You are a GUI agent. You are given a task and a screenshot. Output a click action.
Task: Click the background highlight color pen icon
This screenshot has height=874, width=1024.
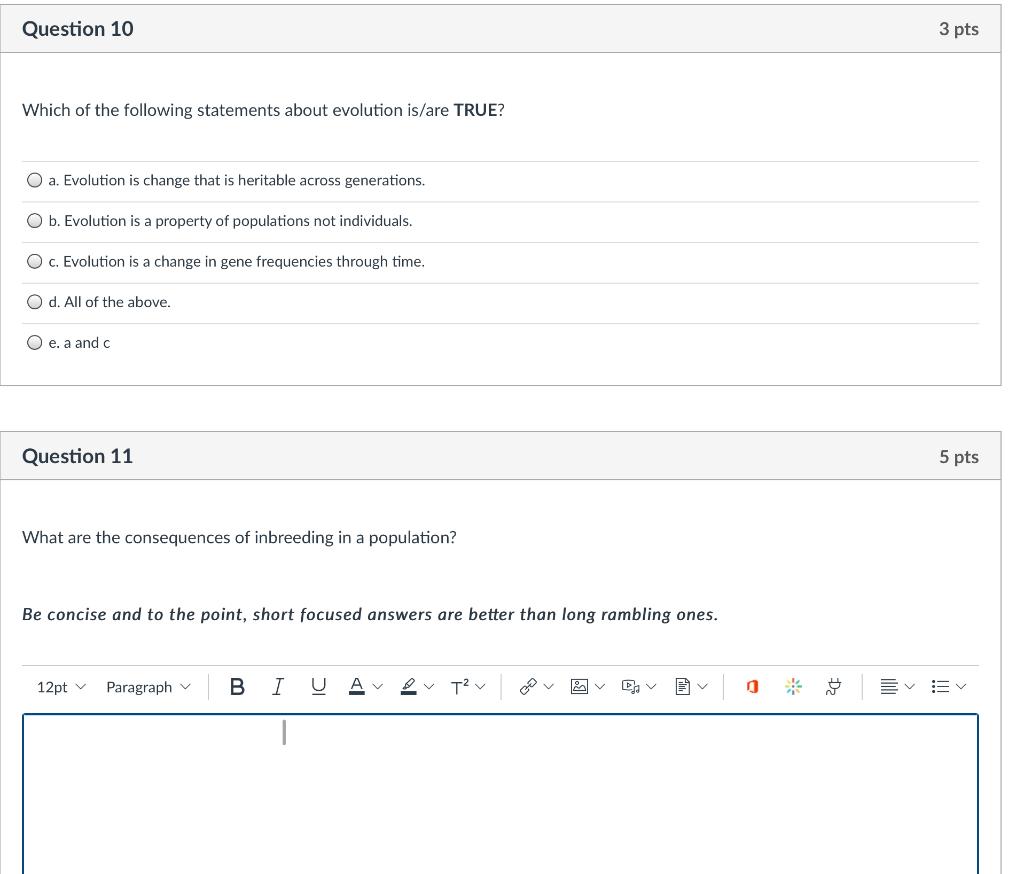408,687
